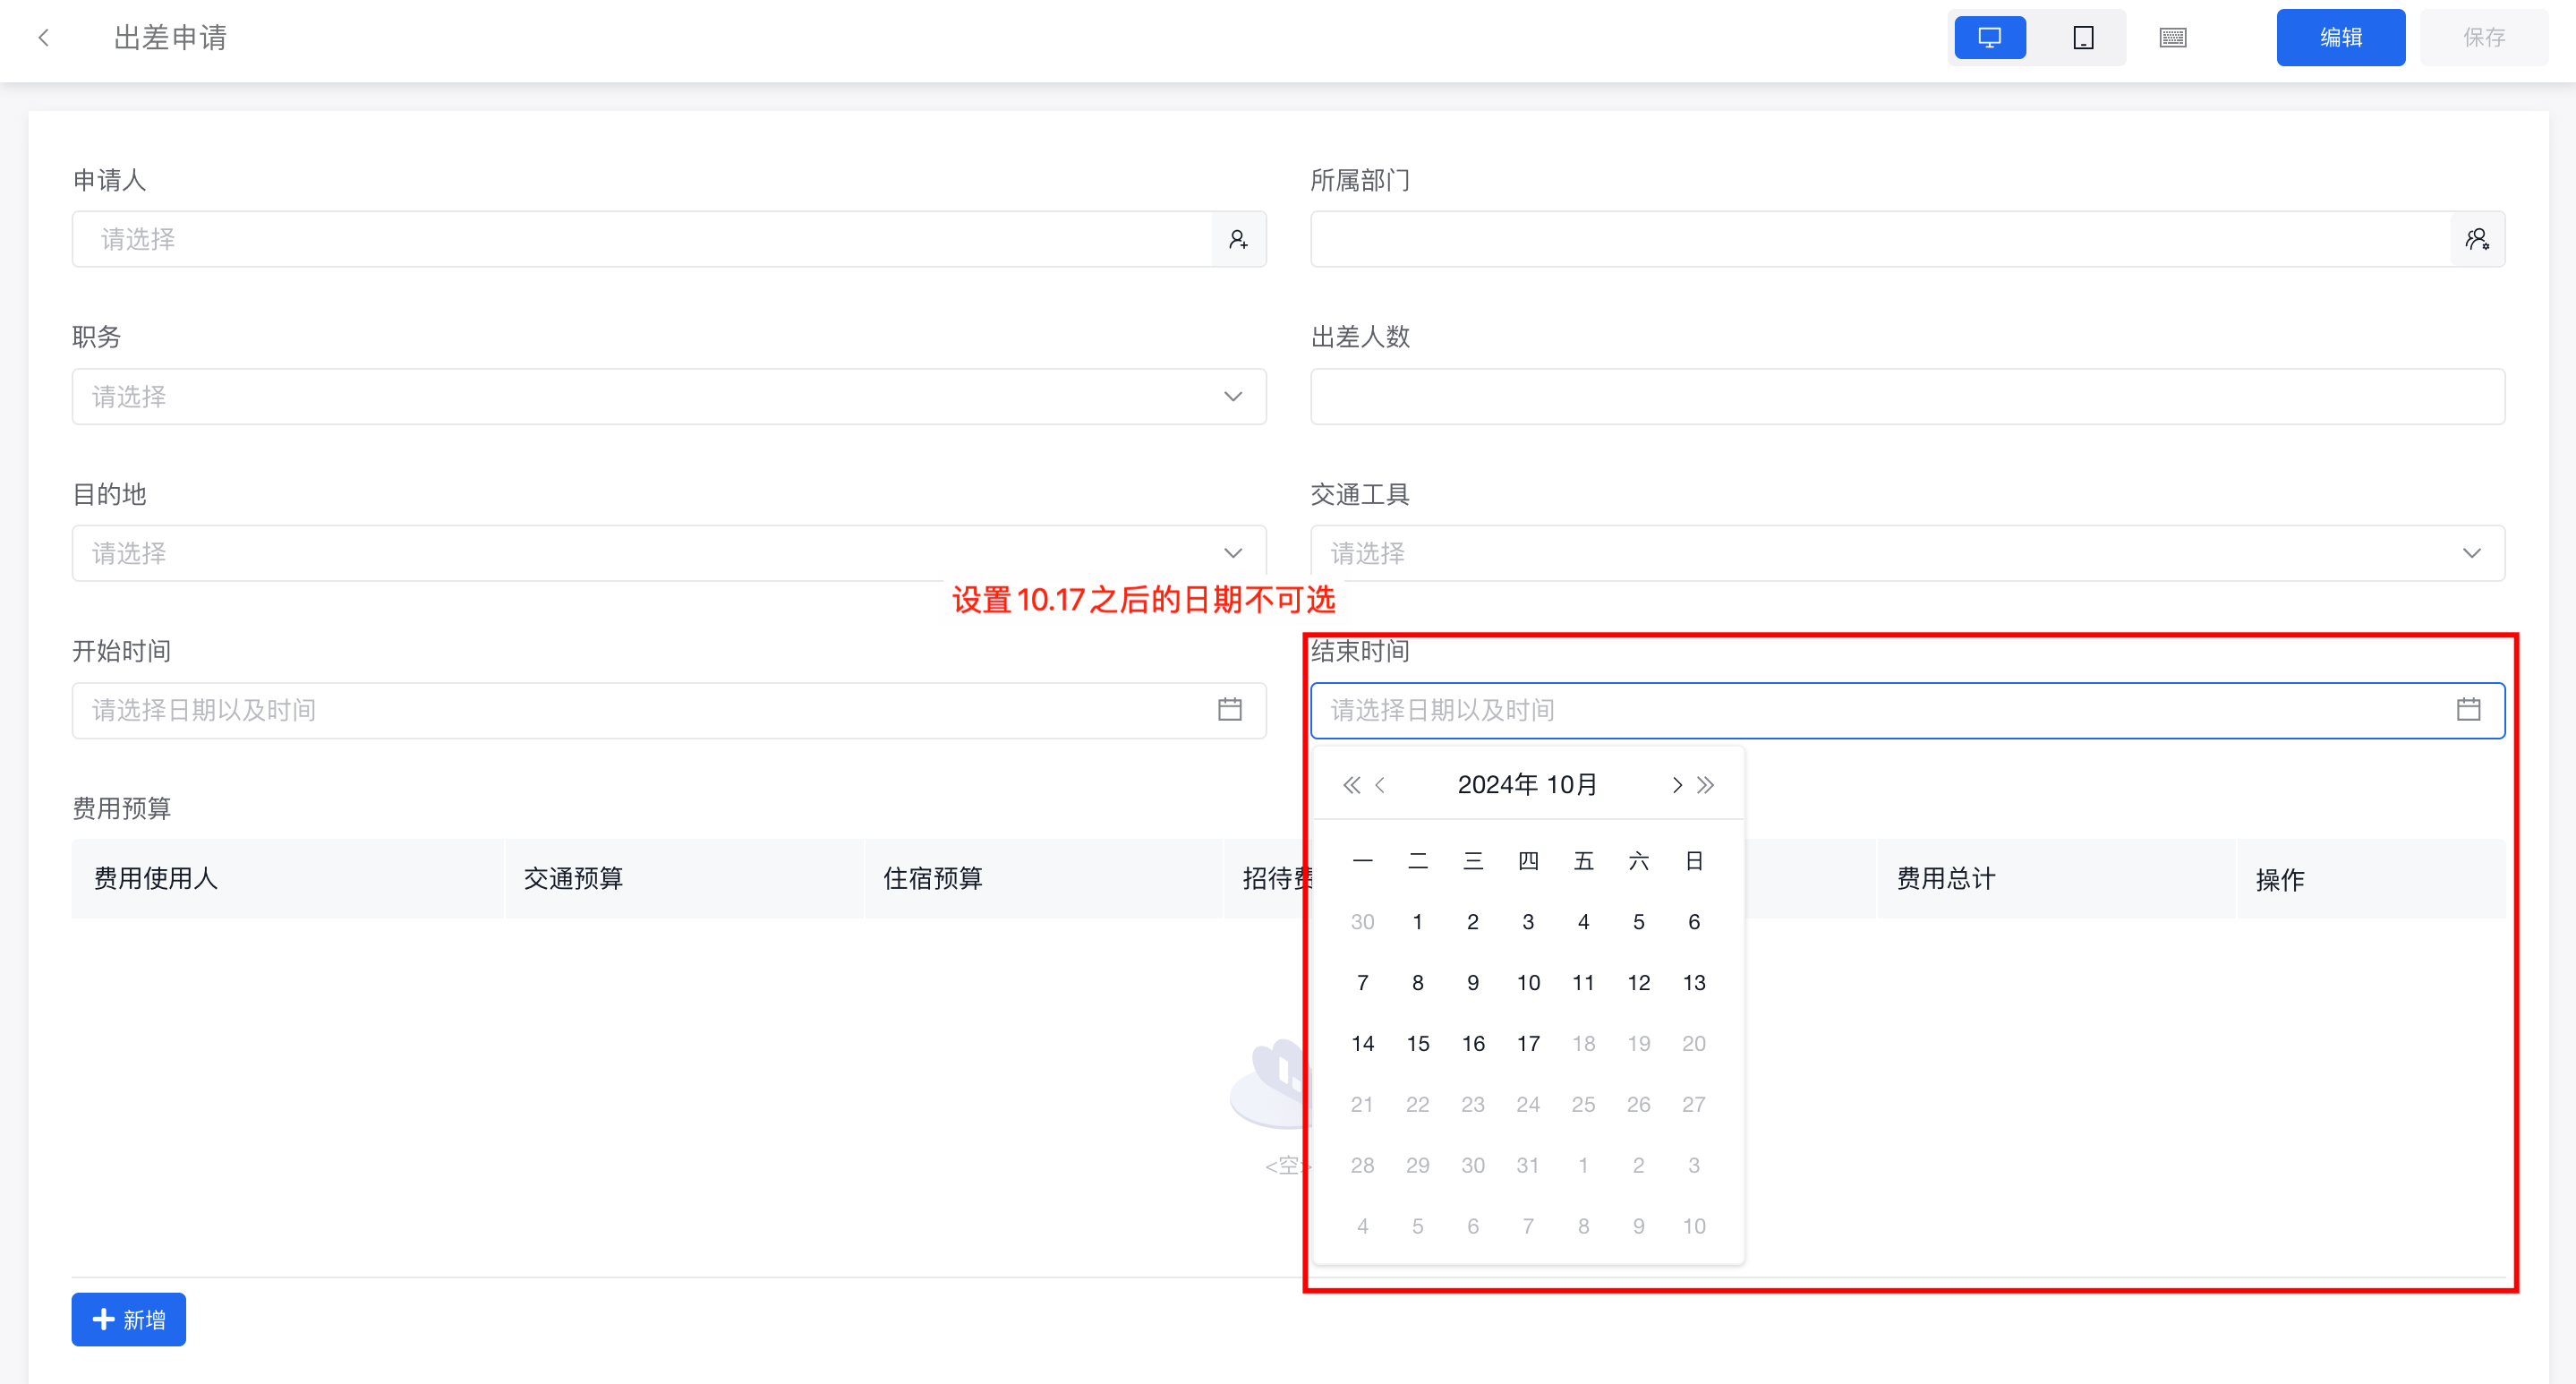This screenshot has width=2576, height=1384.
Task: Choose date 4 in first calendar row
Action: pos(1583,922)
